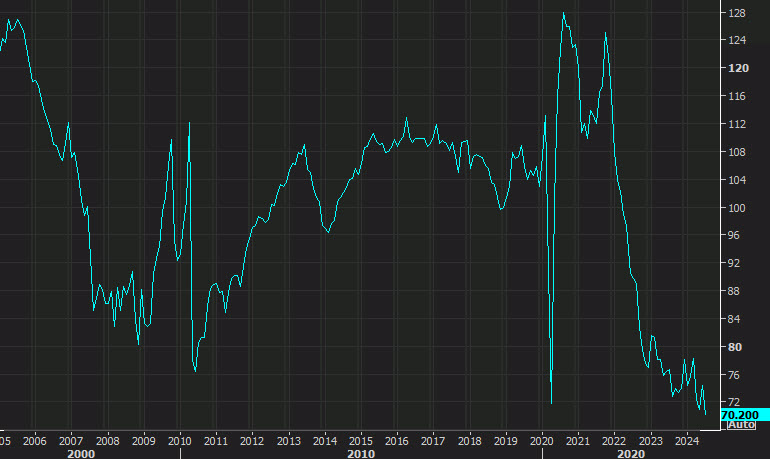Click the 2009 year label
770x459 pixels.
click(143, 441)
